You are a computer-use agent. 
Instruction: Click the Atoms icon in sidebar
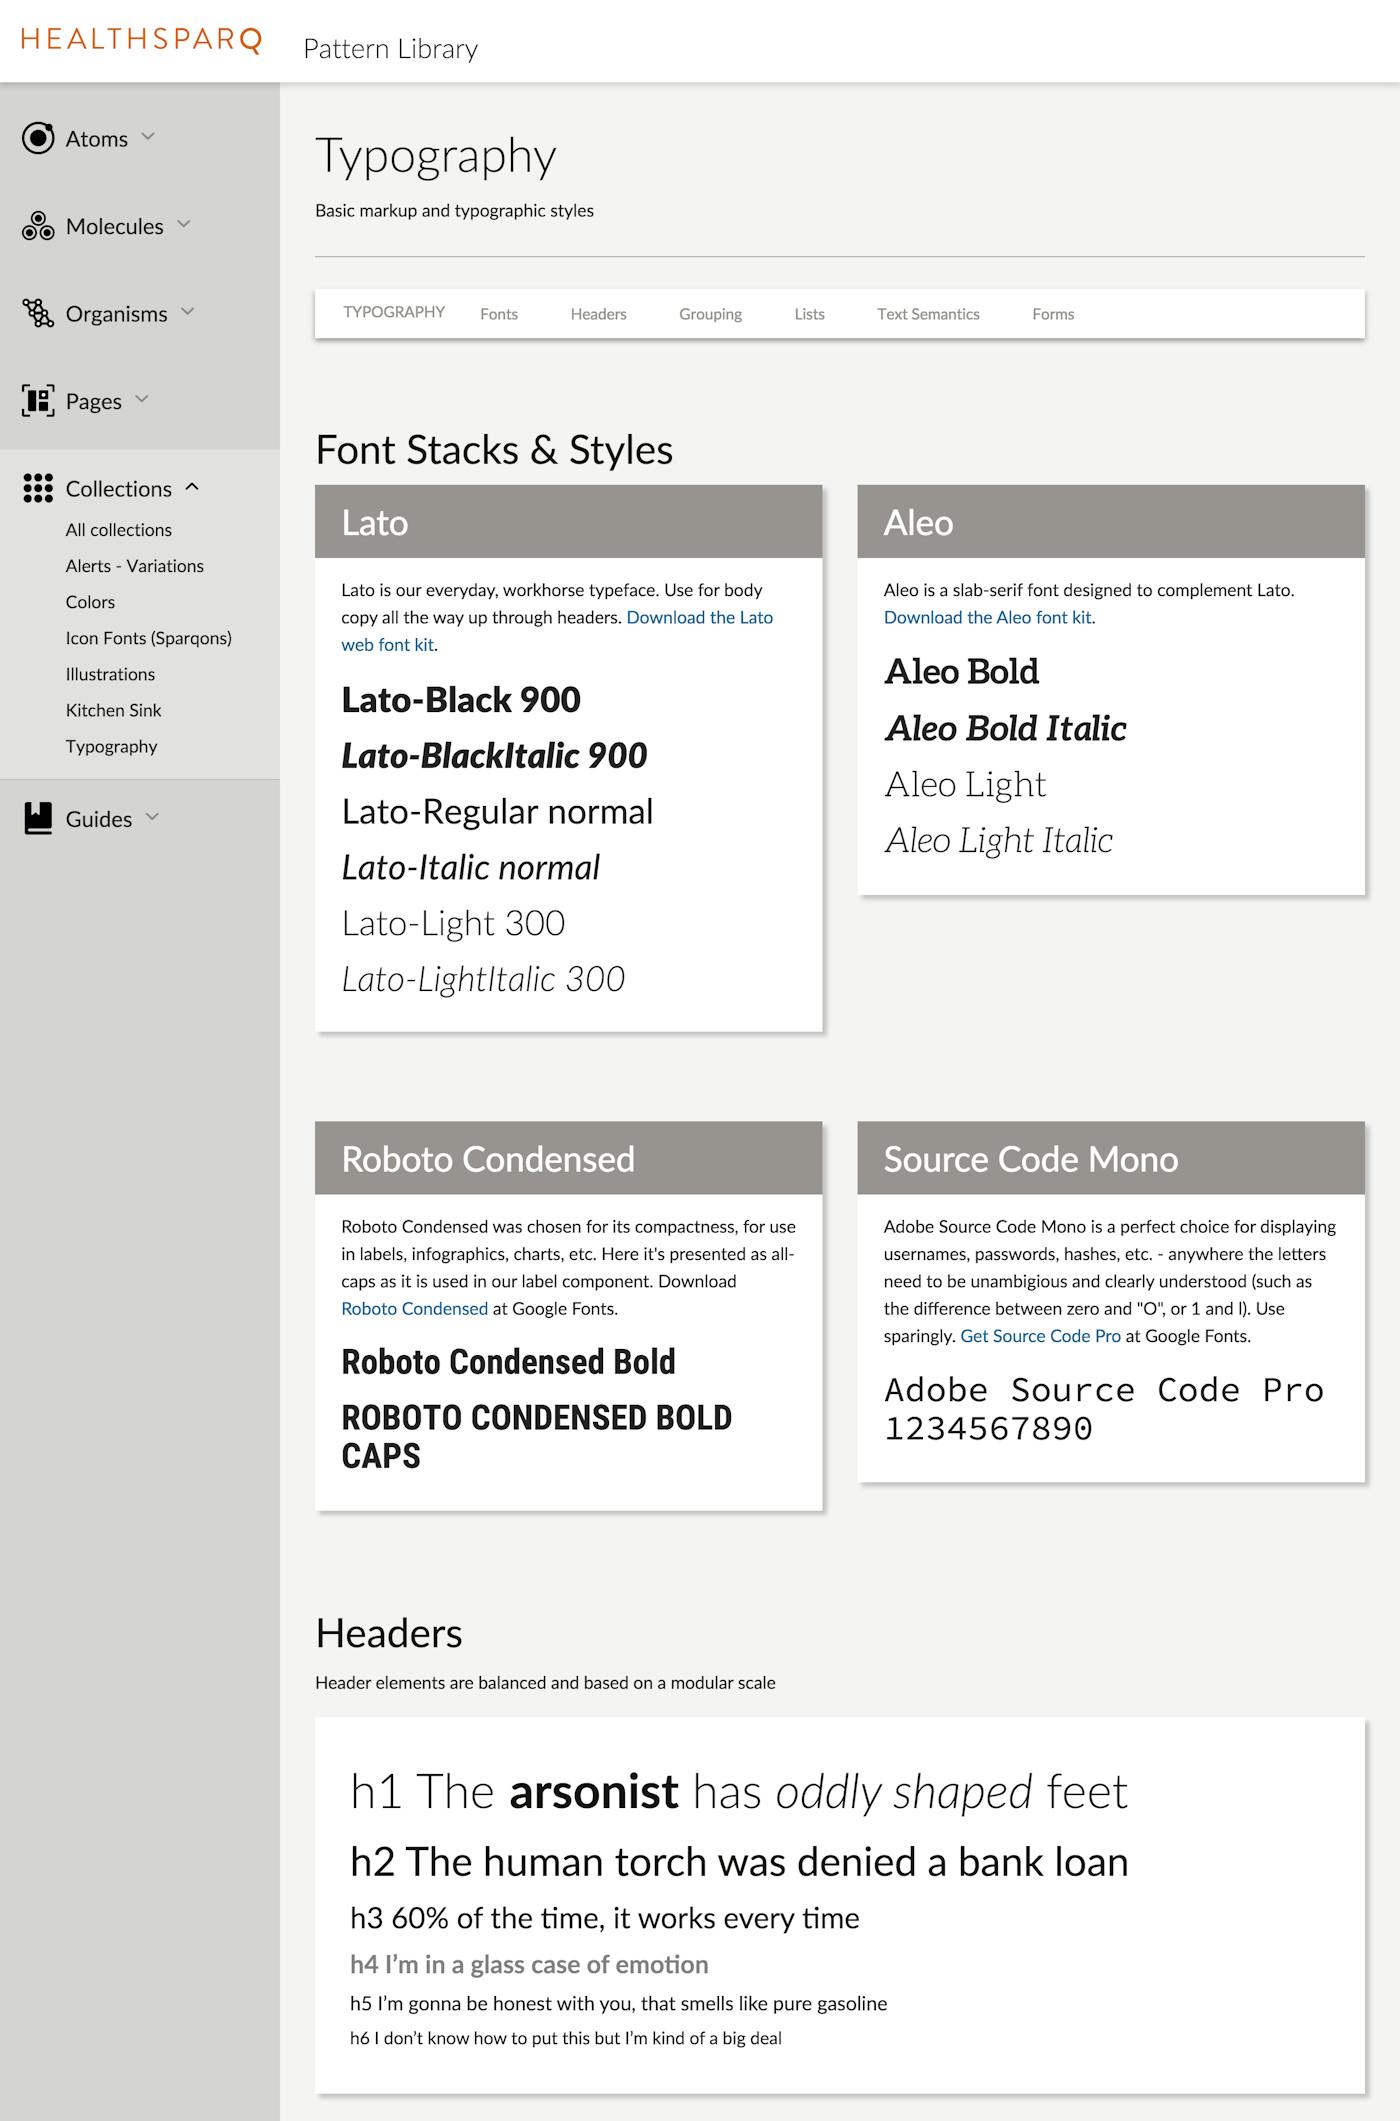38,138
